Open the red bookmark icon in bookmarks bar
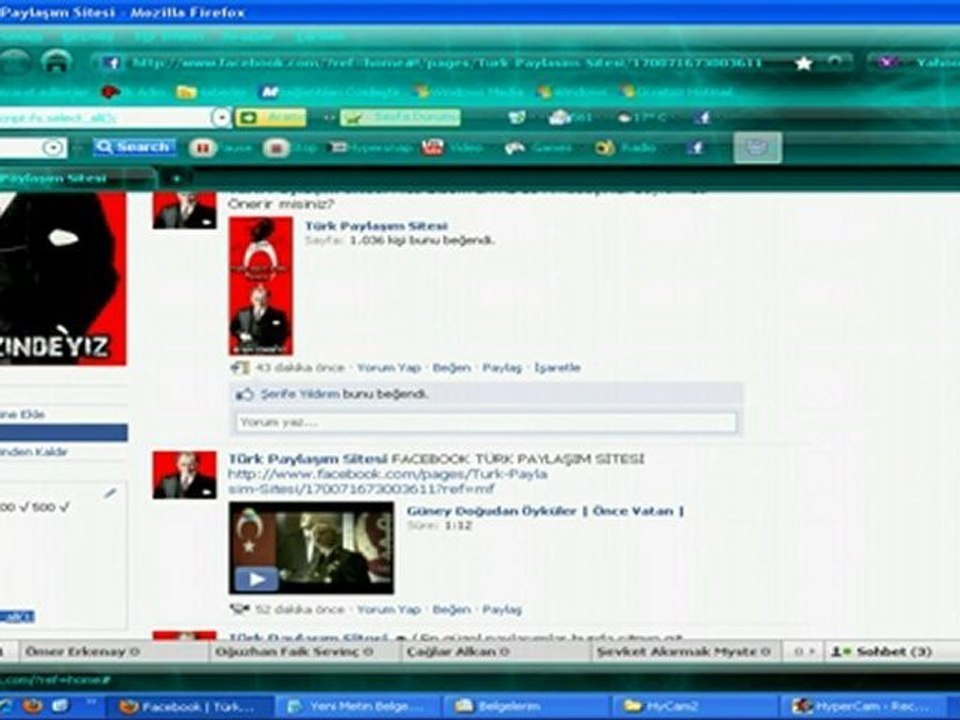 point(110,92)
